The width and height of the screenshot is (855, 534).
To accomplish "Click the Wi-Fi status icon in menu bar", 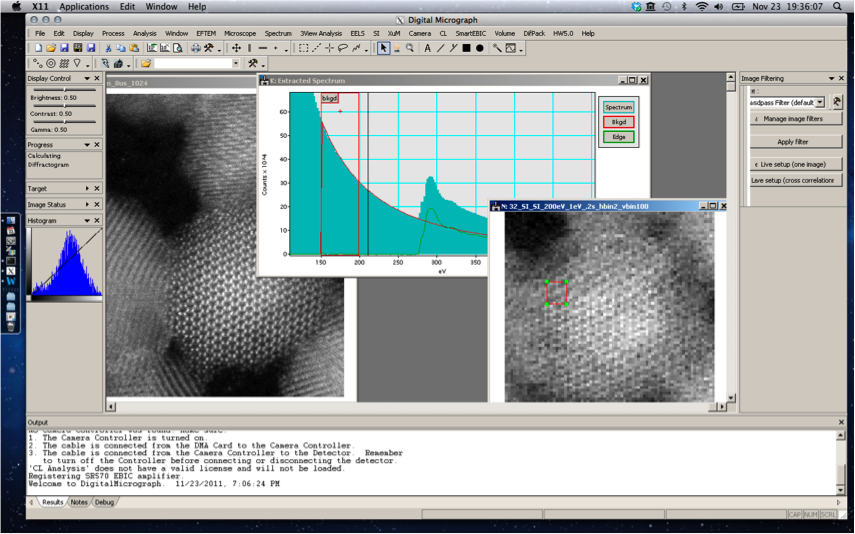I will (702, 7).
